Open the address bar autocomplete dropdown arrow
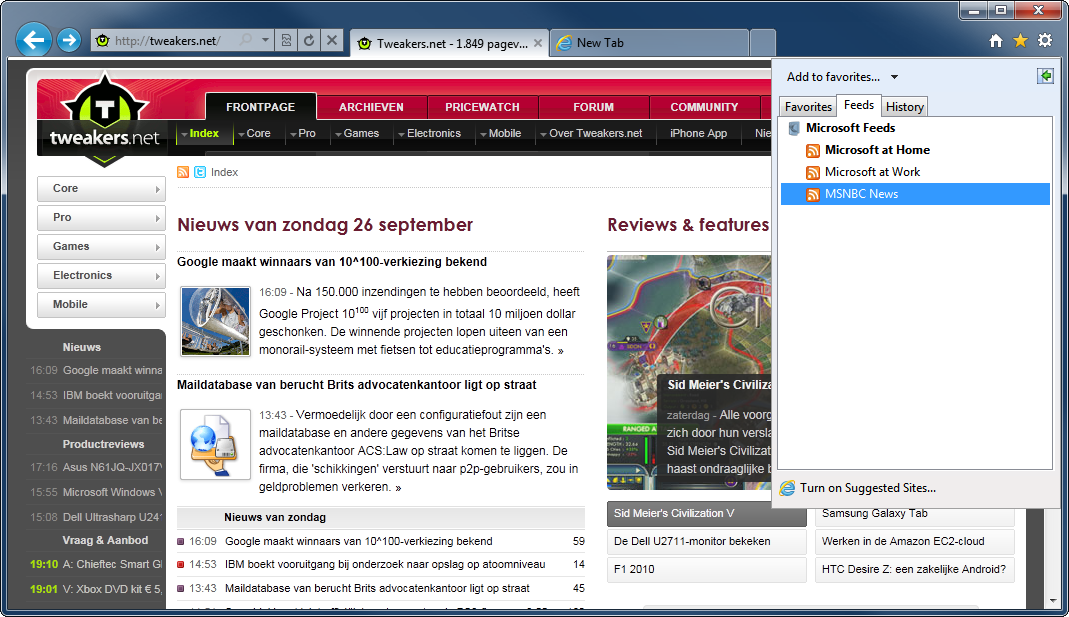The height and width of the screenshot is (617, 1069). coord(265,40)
